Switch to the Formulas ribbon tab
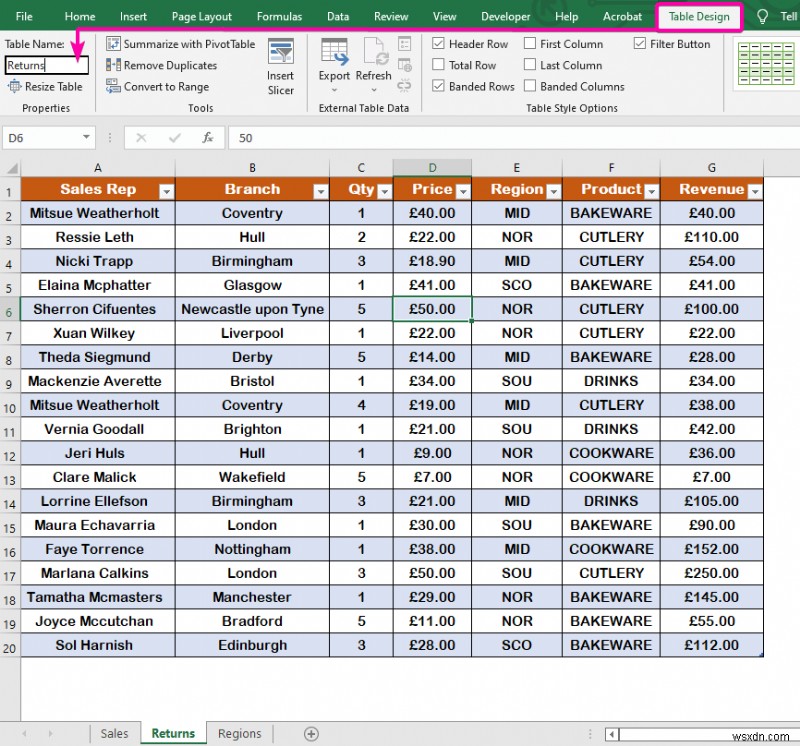800x746 pixels. point(279,16)
